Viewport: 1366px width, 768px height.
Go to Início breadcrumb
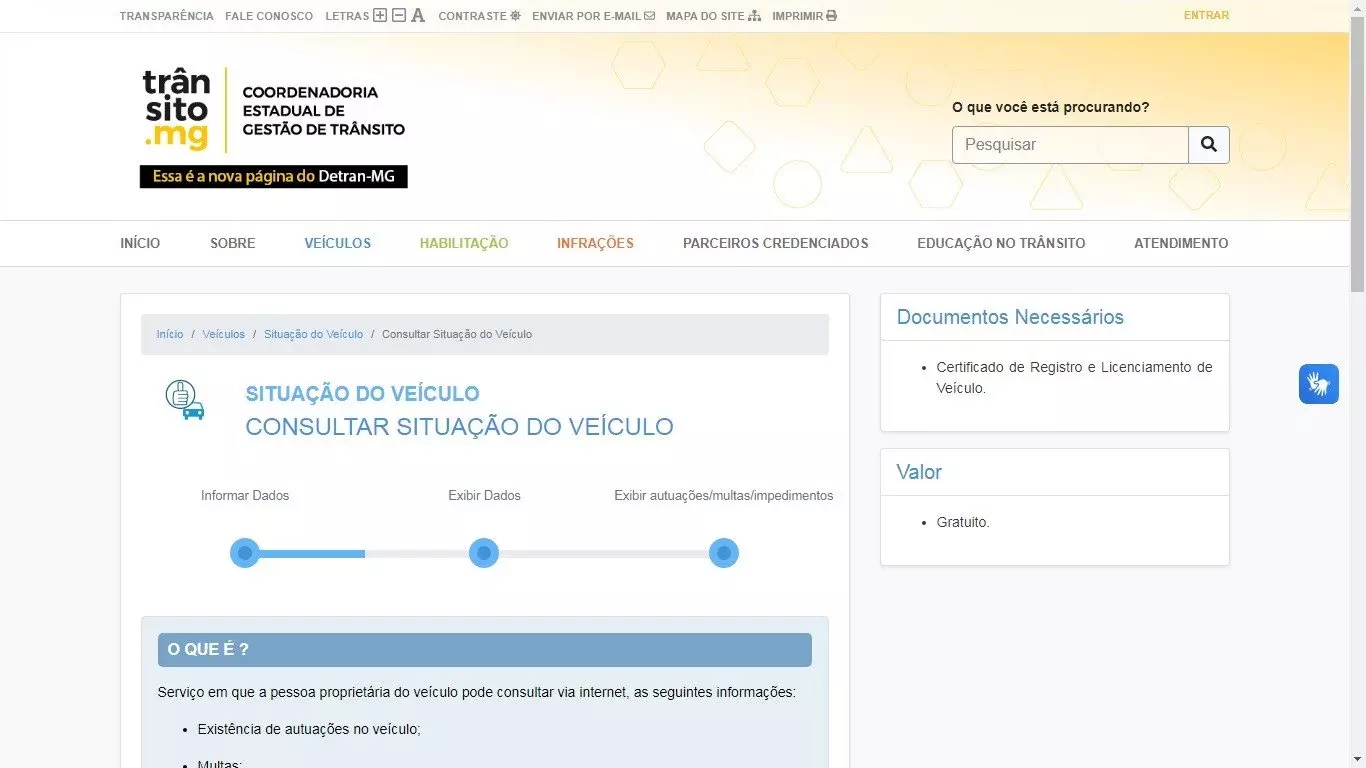(170, 334)
